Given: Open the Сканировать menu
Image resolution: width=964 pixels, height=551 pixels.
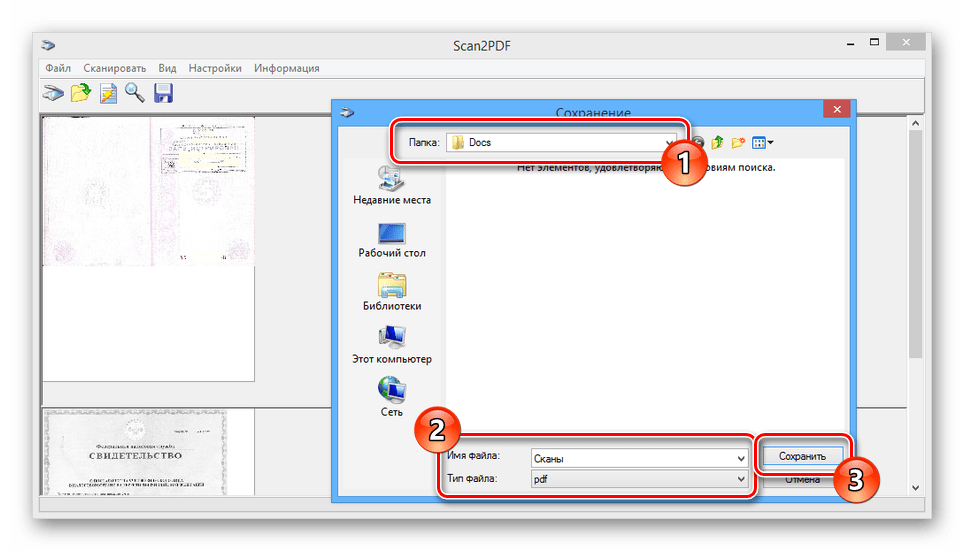Looking at the screenshot, I should 115,68.
